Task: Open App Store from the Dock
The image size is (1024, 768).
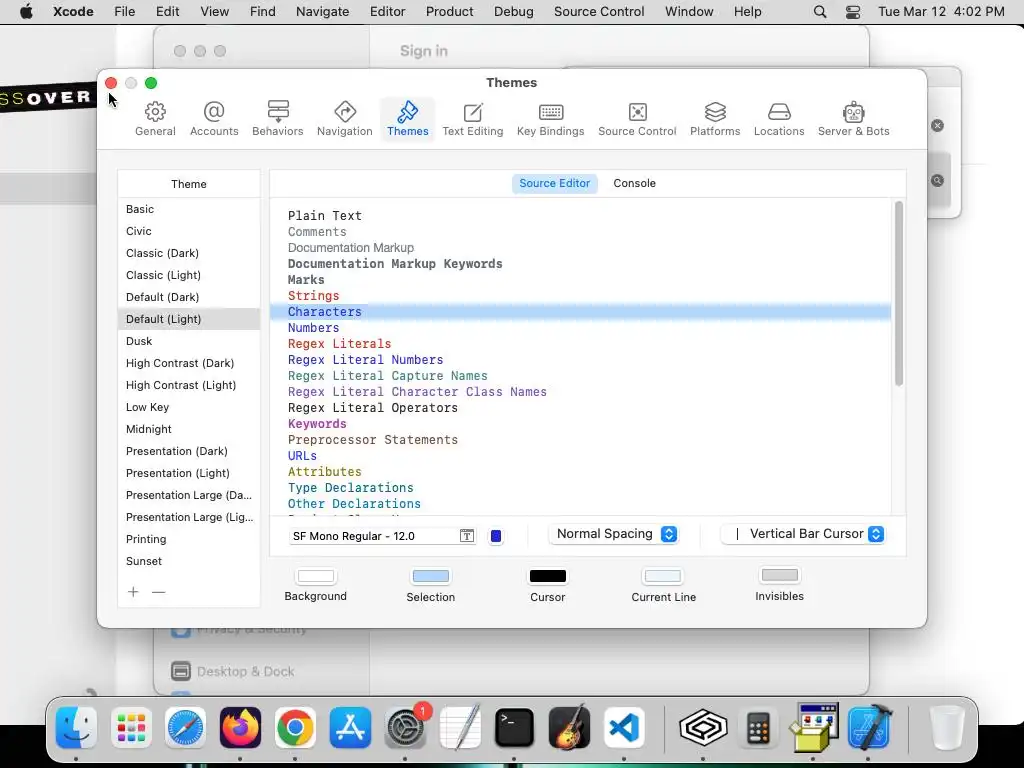Action: click(x=350, y=728)
